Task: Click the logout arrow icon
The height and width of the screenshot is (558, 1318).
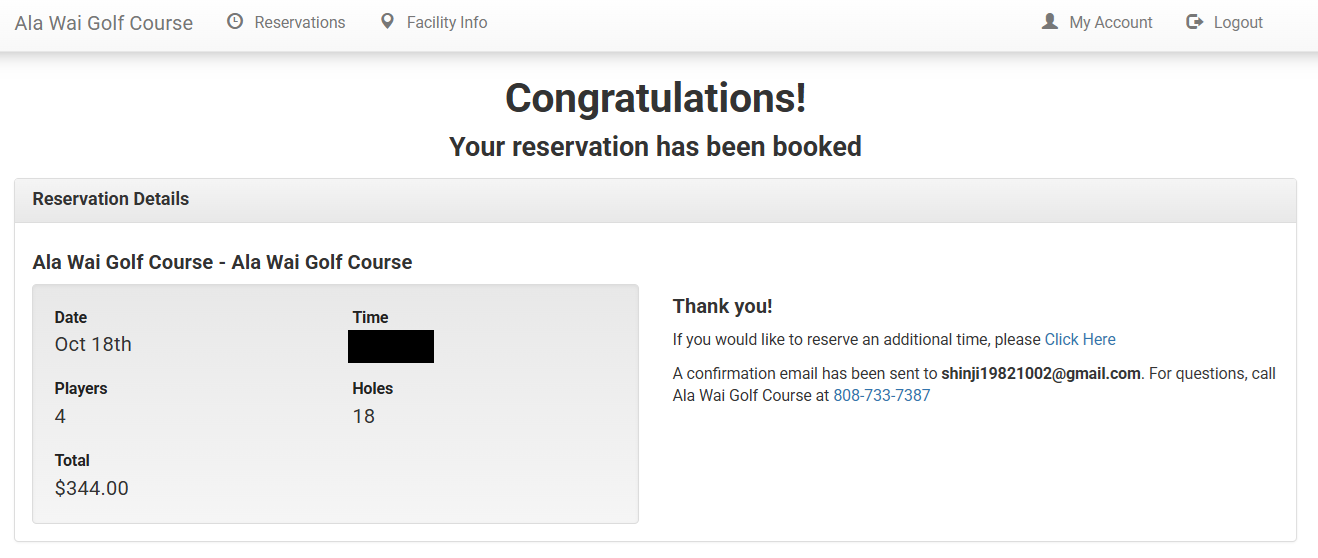Action: pos(1194,22)
